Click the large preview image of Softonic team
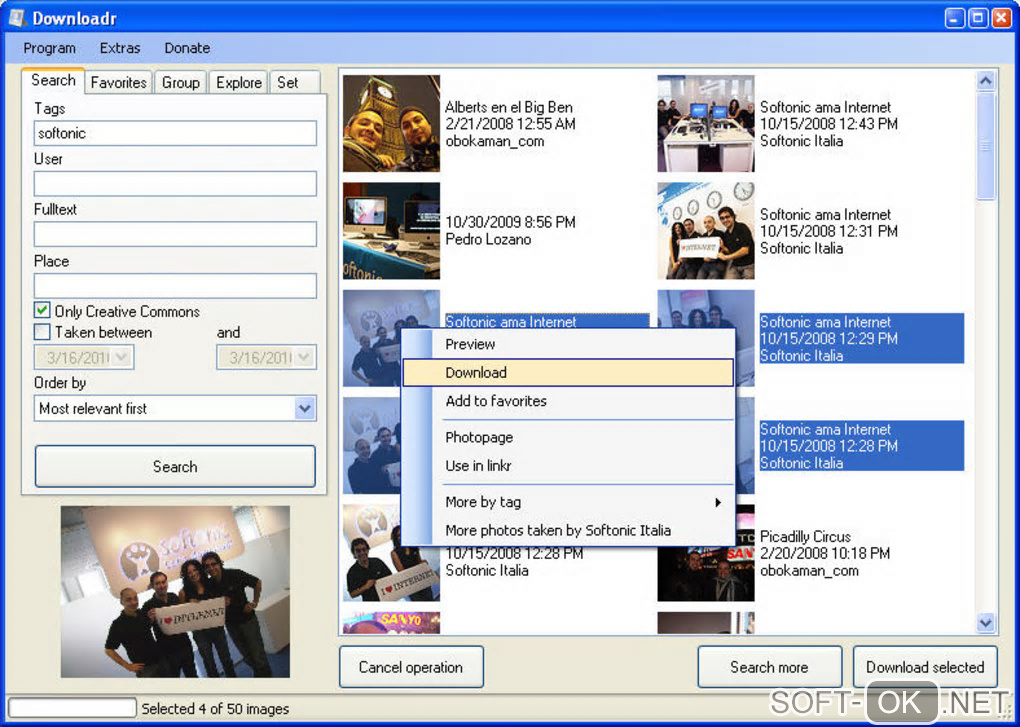This screenshot has width=1020, height=727. pos(175,592)
